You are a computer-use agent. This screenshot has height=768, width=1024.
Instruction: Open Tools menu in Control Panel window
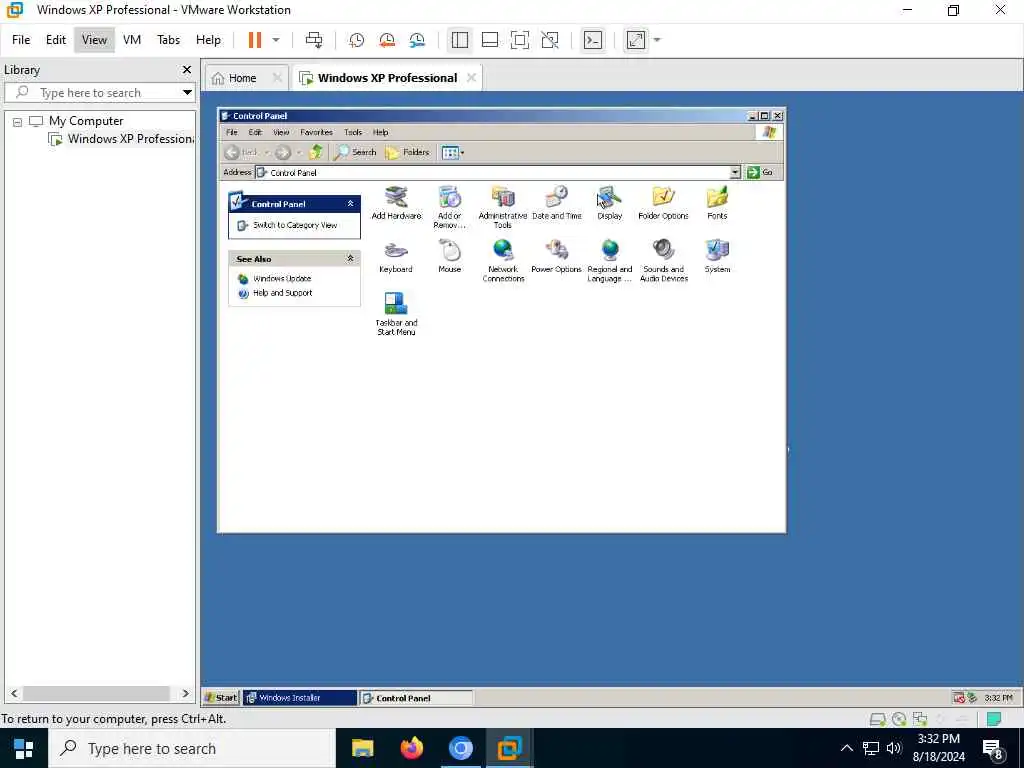click(353, 132)
